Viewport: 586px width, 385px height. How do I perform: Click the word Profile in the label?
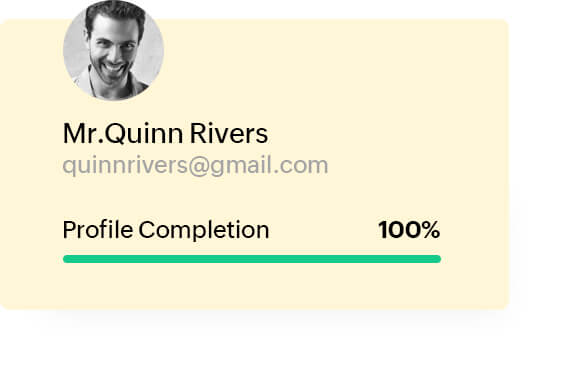click(x=98, y=230)
